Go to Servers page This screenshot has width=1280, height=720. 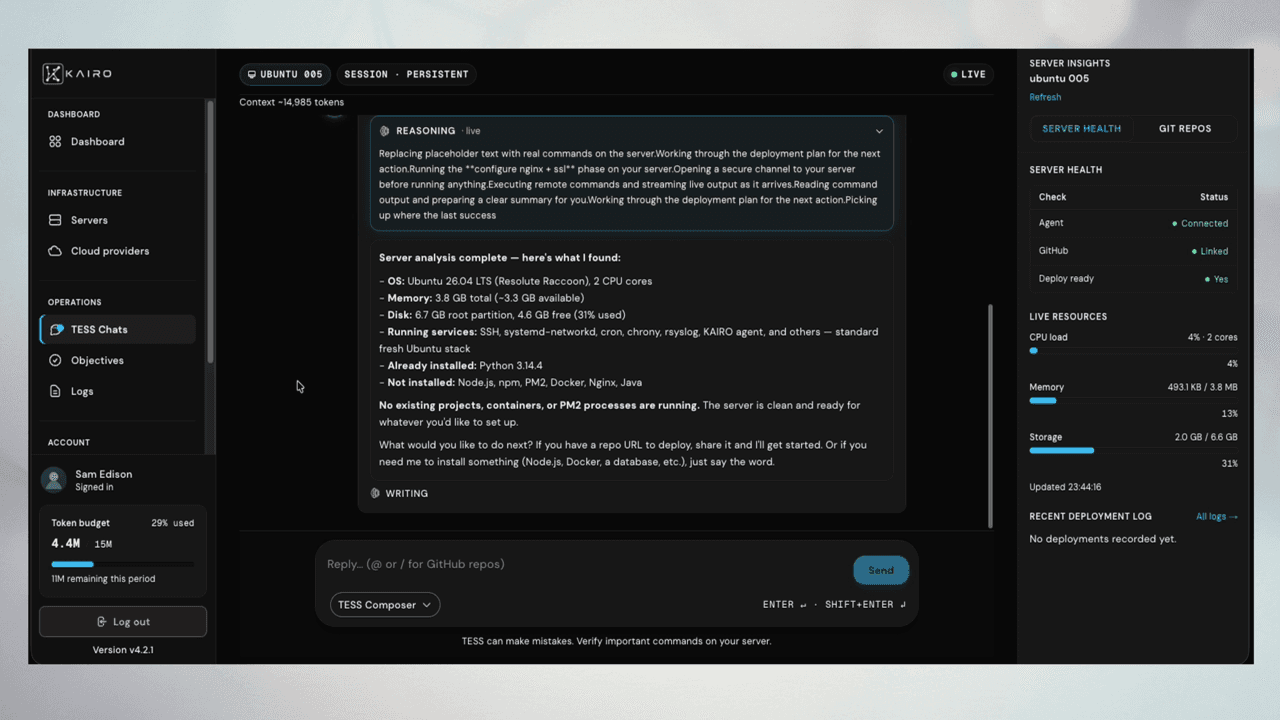(x=117, y=220)
